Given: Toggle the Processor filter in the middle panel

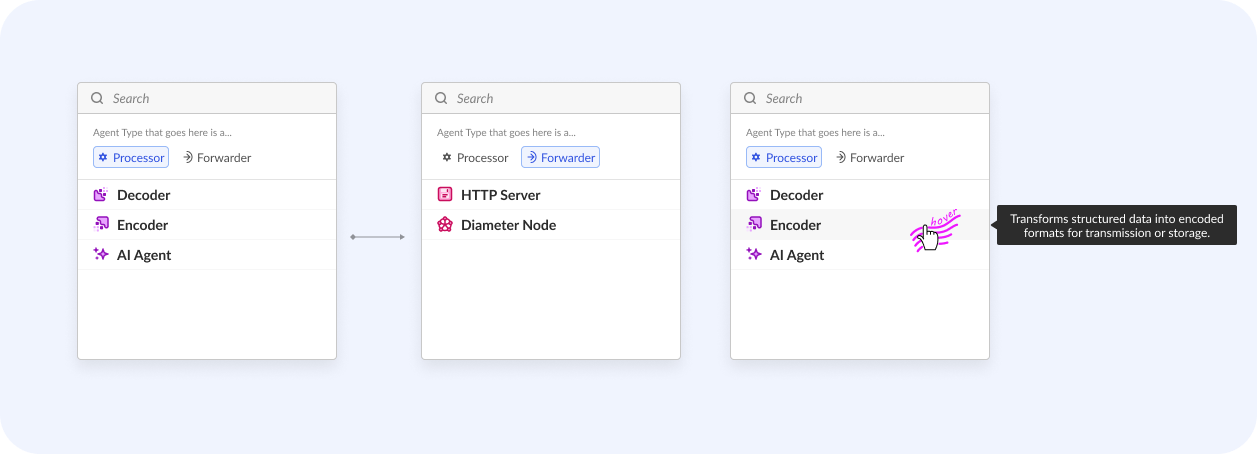Looking at the screenshot, I should (x=475, y=157).
